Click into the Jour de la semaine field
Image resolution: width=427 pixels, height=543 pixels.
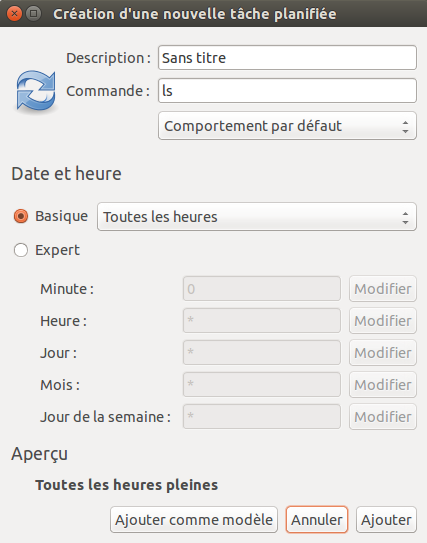262,416
